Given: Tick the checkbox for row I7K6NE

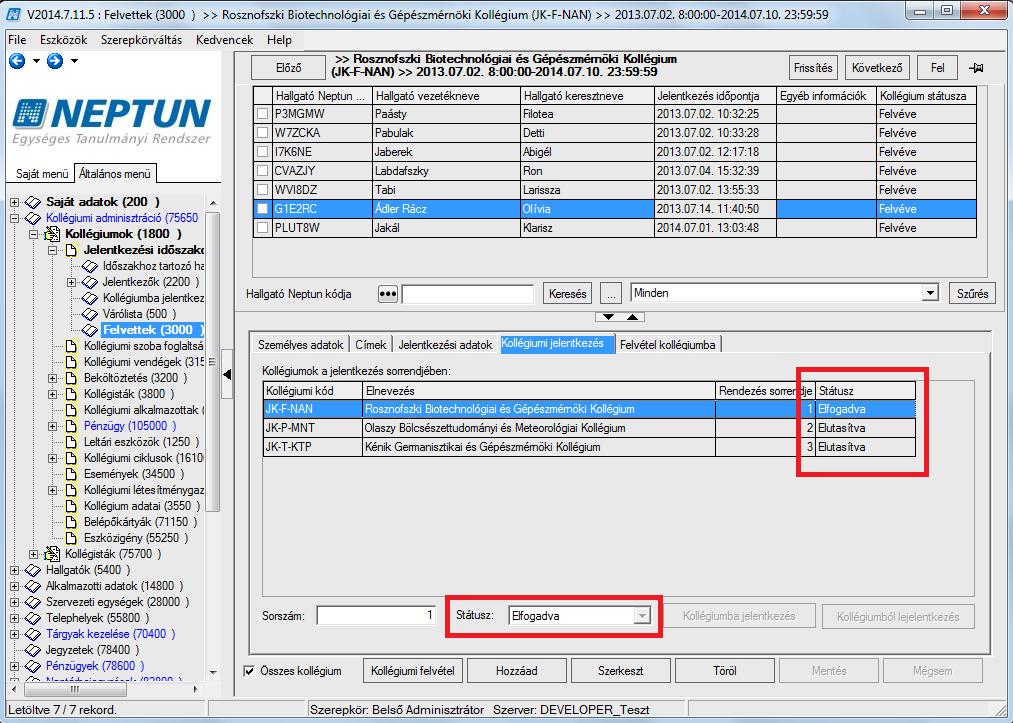Looking at the screenshot, I should (x=262, y=152).
